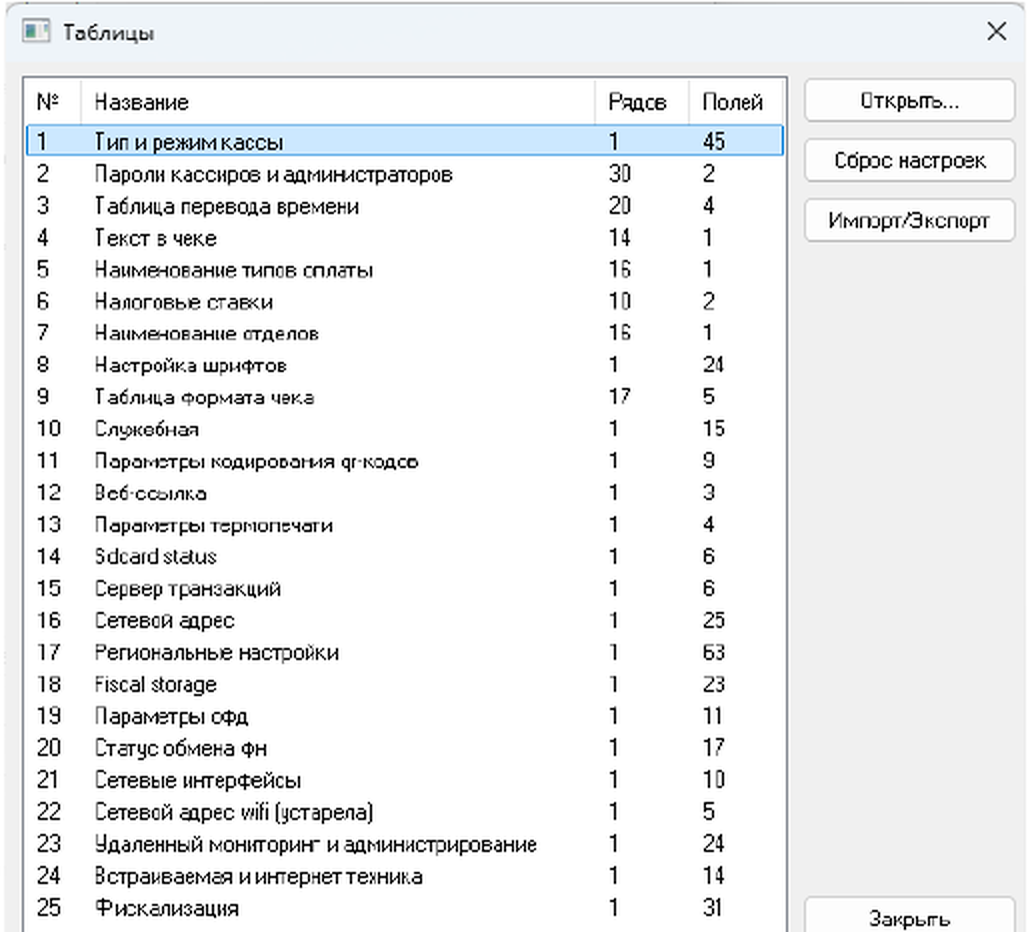Click the Полей column header

click(x=737, y=102)
